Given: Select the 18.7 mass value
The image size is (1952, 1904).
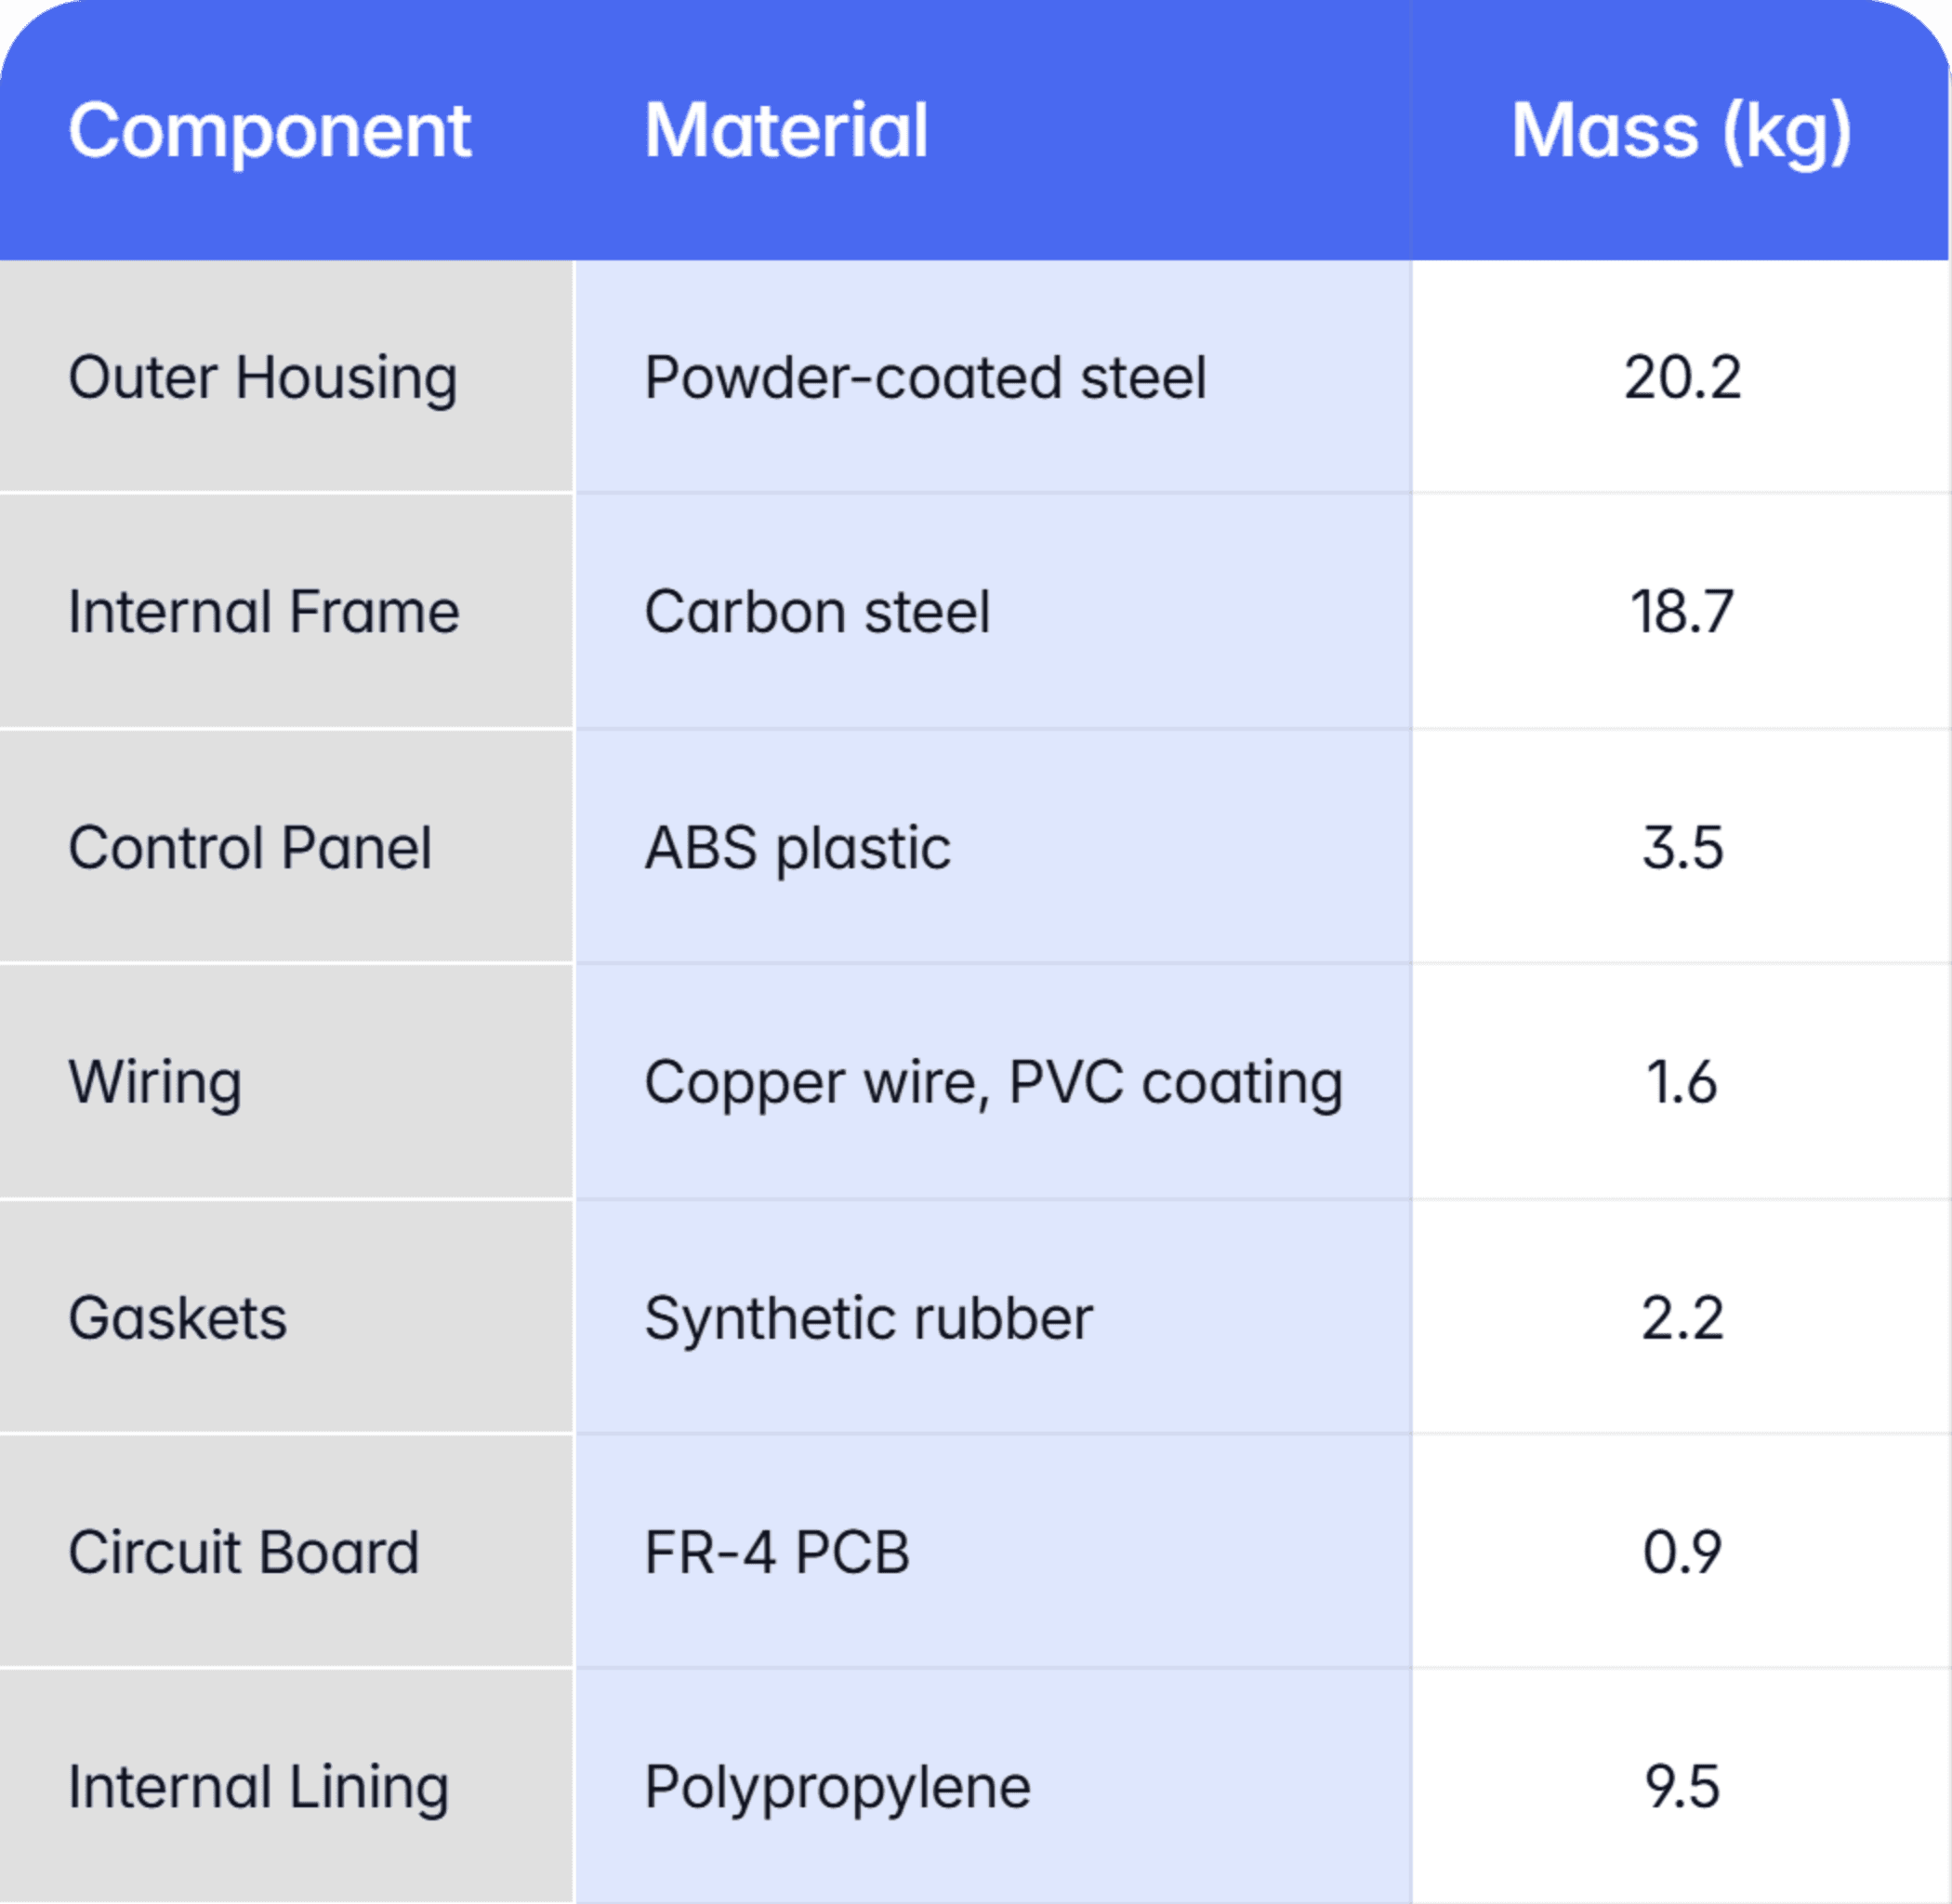Looking at the screenshot, I should [x=1682, y=611].
